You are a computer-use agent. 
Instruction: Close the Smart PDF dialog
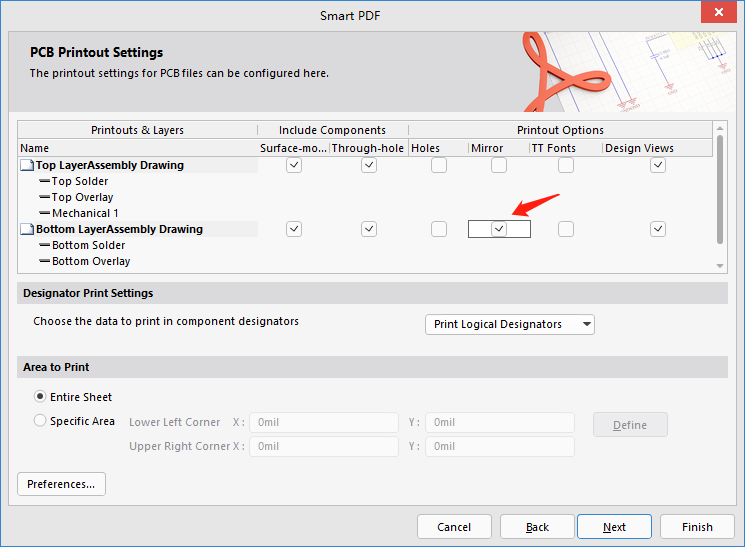pos(716,14)
